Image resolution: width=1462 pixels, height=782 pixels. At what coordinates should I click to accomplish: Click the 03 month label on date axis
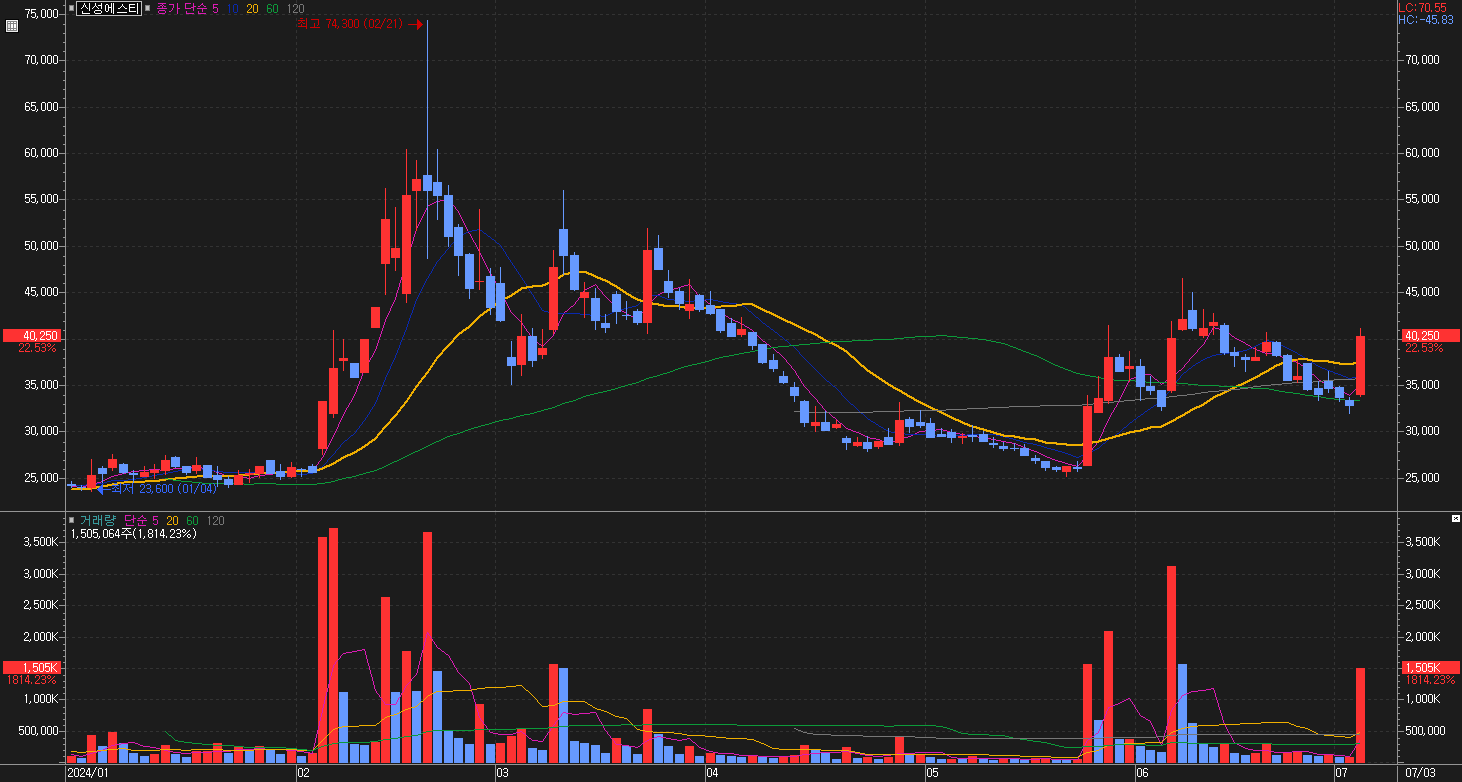[502, 773]
